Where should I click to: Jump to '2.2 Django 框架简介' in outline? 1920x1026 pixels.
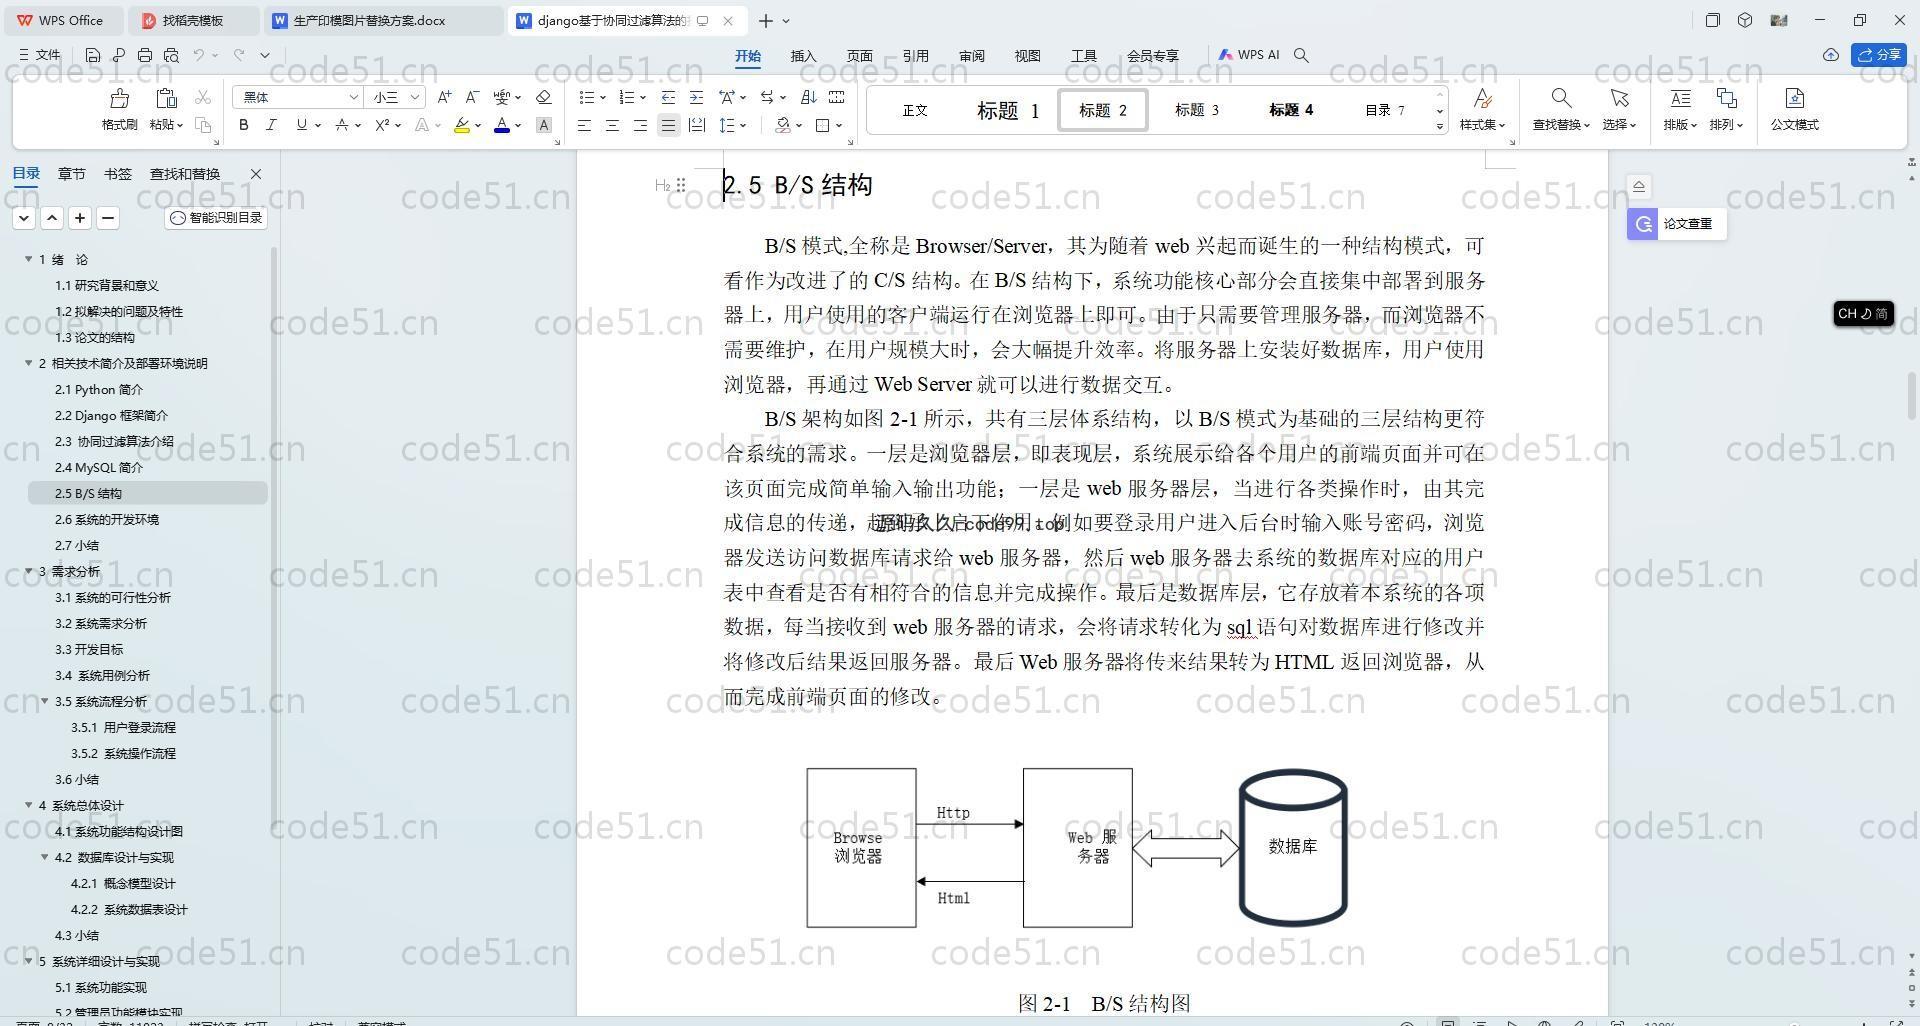tap(111, 415)
